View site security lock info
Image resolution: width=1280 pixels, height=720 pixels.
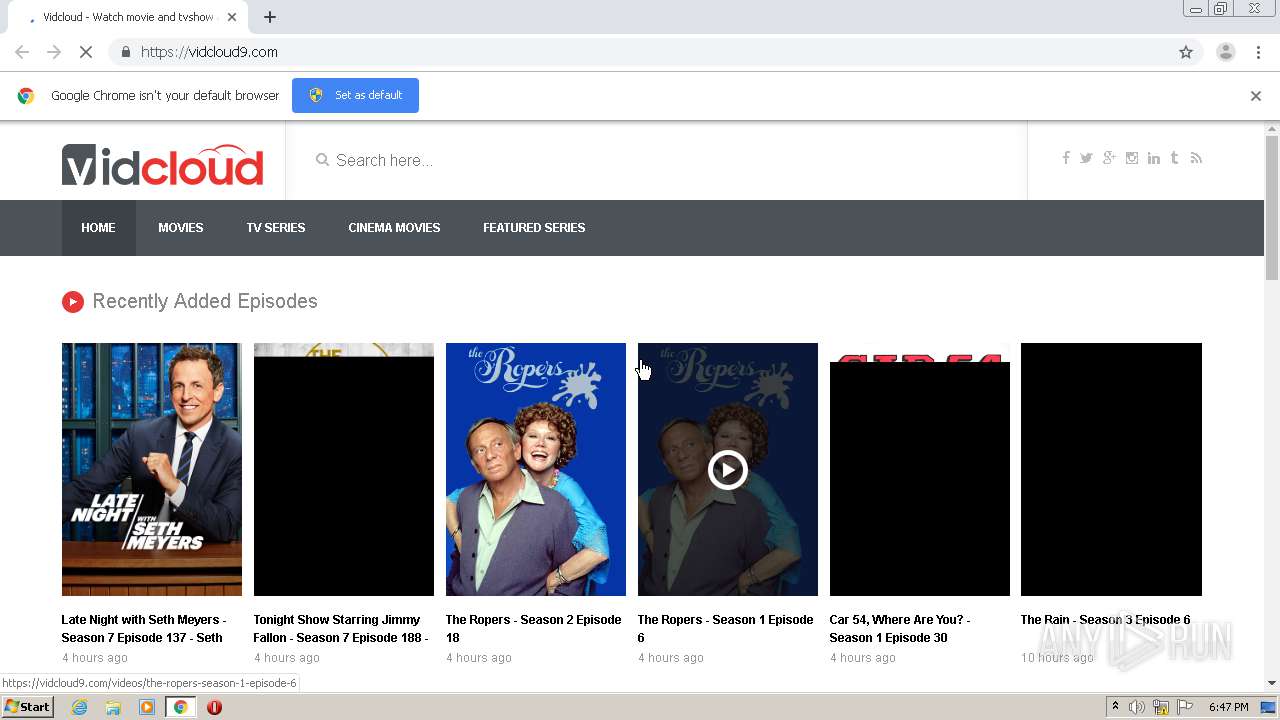point(125,52)
